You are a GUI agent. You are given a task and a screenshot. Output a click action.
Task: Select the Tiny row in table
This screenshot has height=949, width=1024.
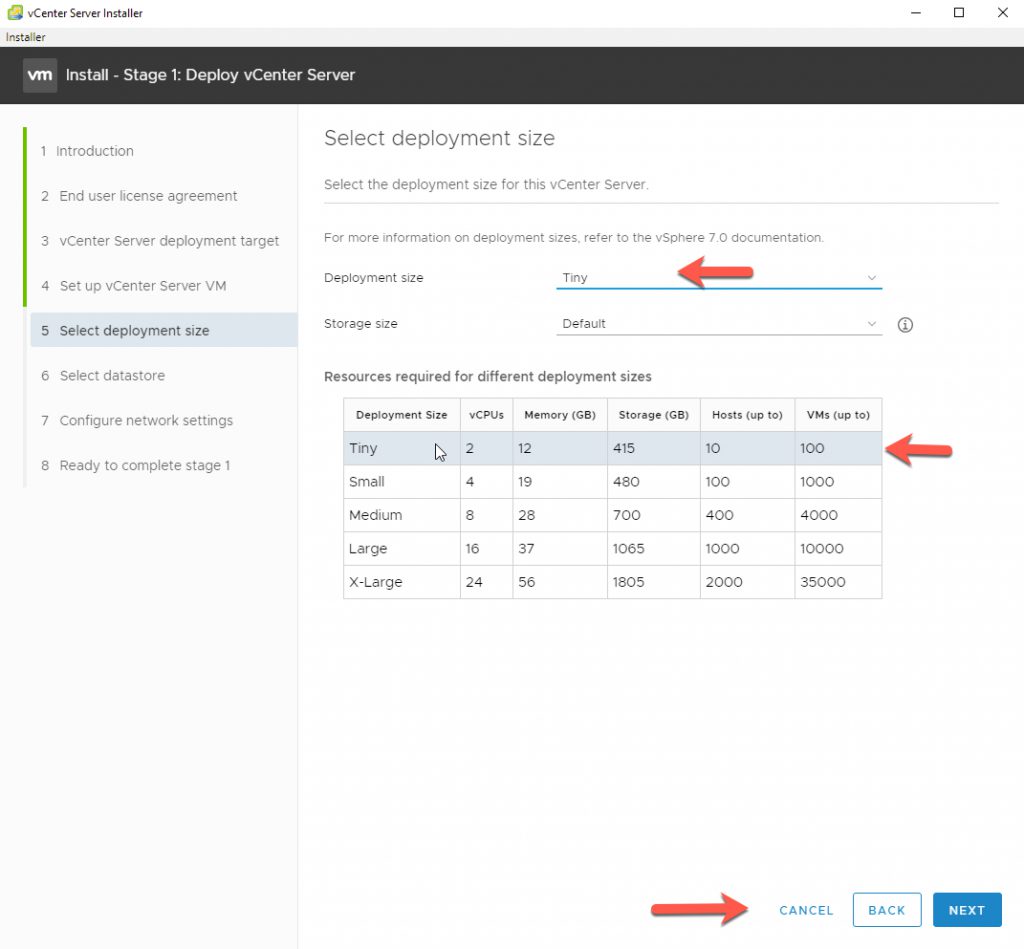[x=613, y=448]
